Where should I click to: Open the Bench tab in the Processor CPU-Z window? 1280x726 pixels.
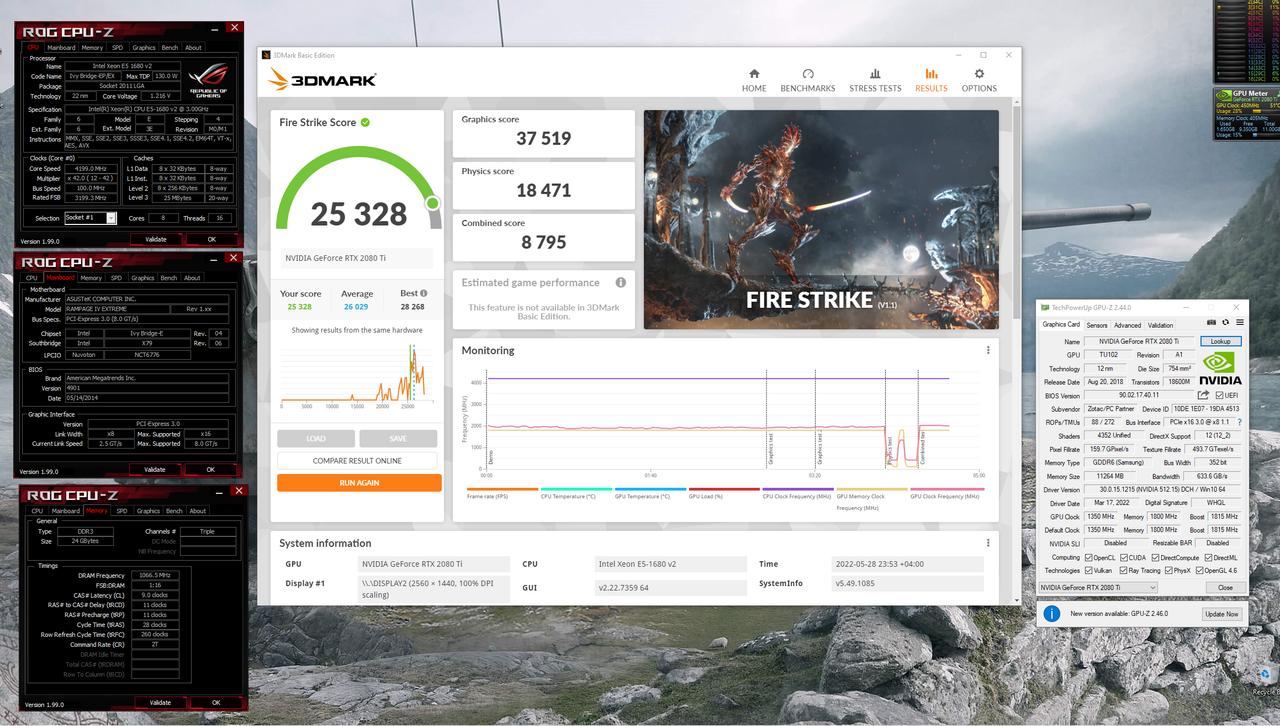pyautogui.click(x=170, y=47)
